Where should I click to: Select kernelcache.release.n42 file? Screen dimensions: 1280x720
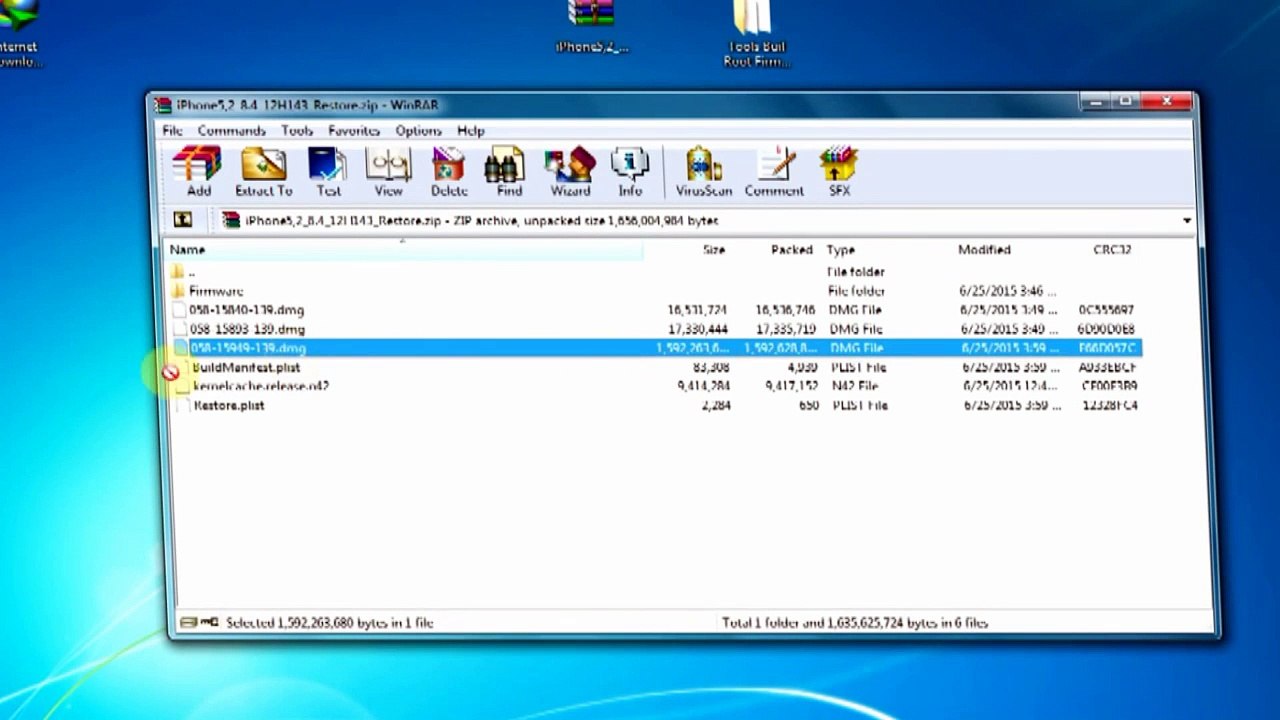261,386
